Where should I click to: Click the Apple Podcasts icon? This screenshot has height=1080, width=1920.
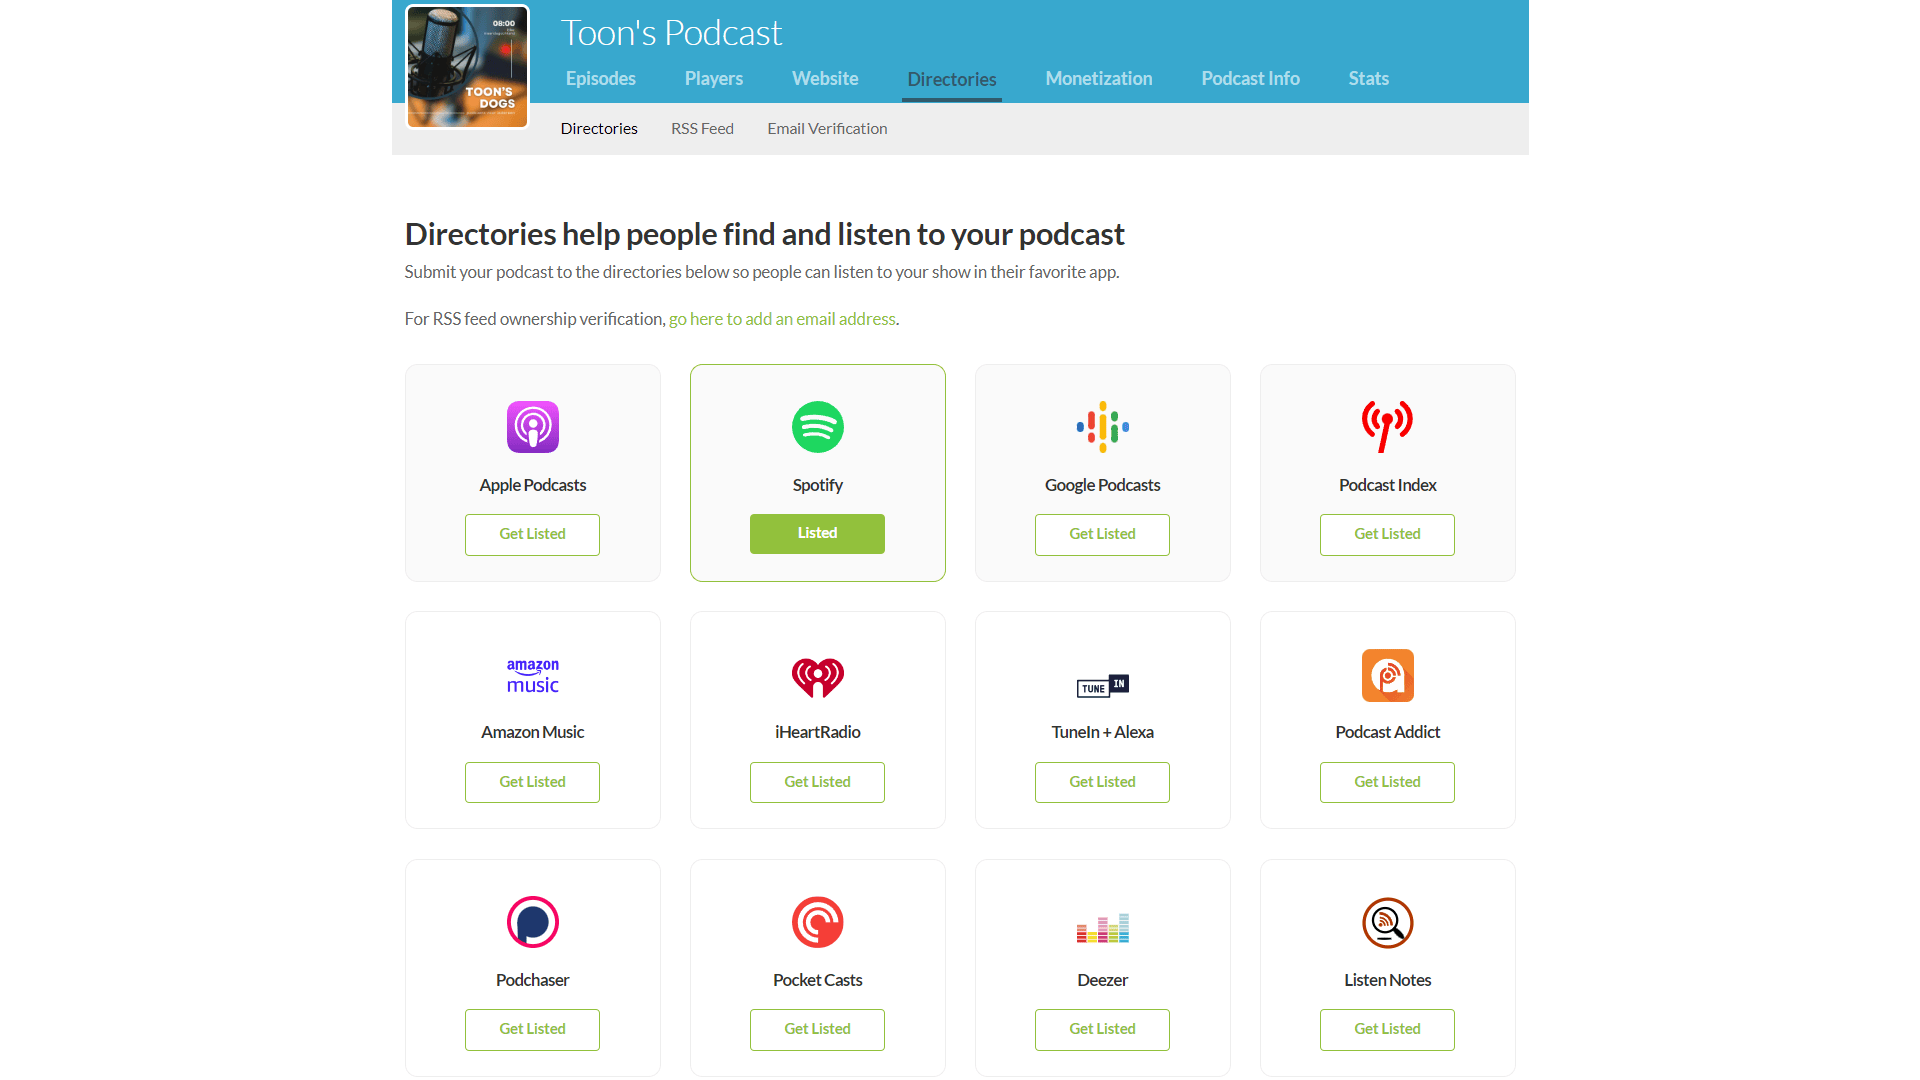(x=532, y=427)
